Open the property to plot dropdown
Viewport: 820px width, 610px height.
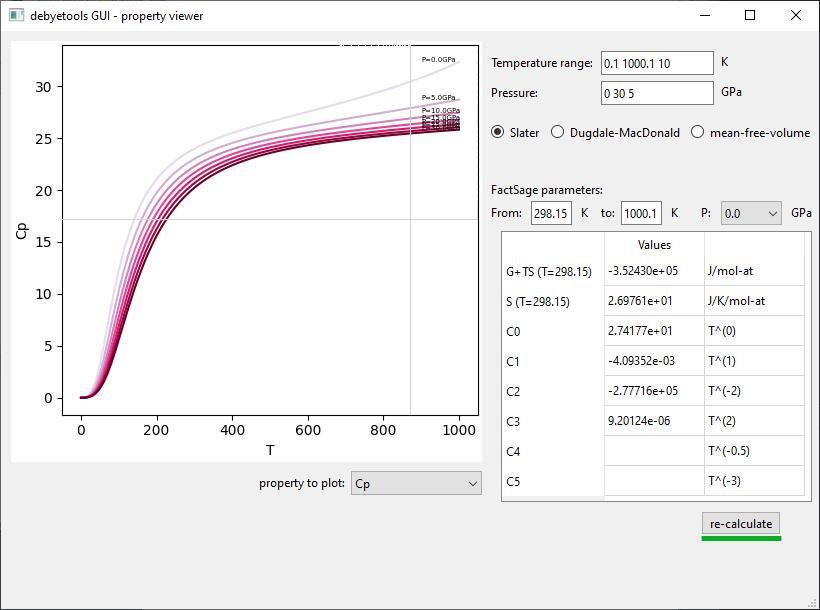pyautogui.click(x=416, y=483)
